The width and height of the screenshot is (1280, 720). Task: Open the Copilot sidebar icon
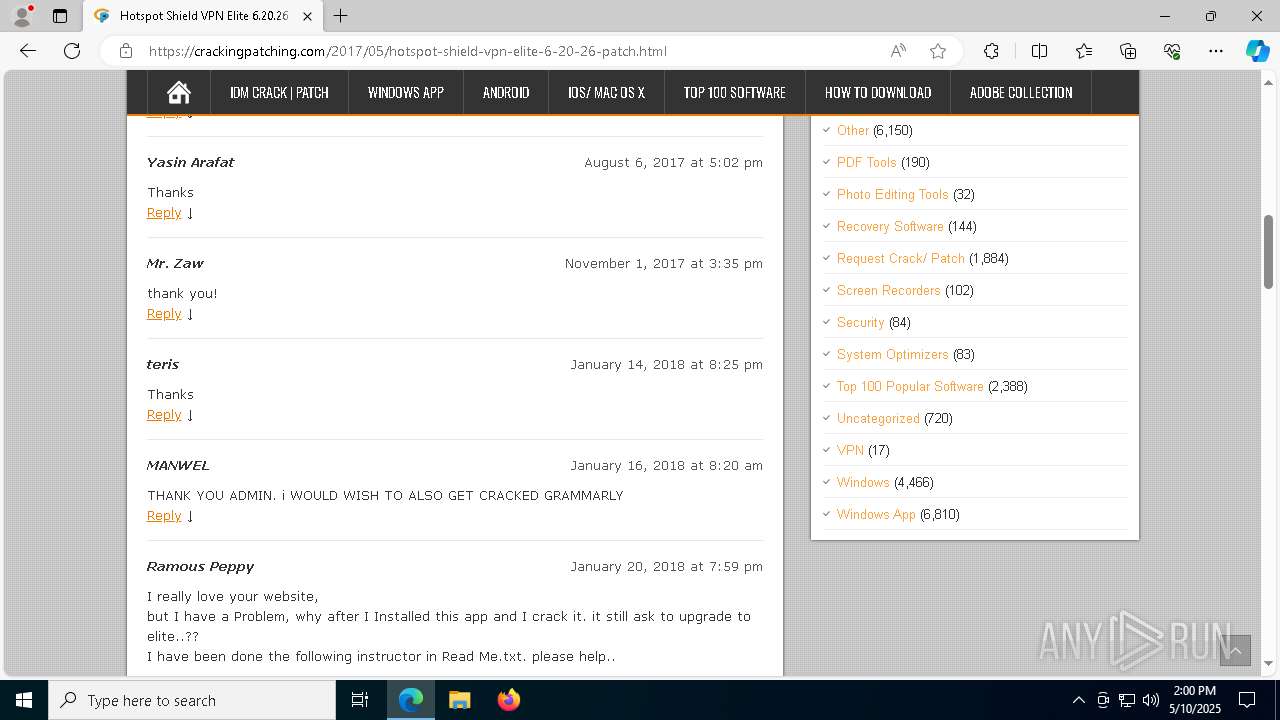1257,51
